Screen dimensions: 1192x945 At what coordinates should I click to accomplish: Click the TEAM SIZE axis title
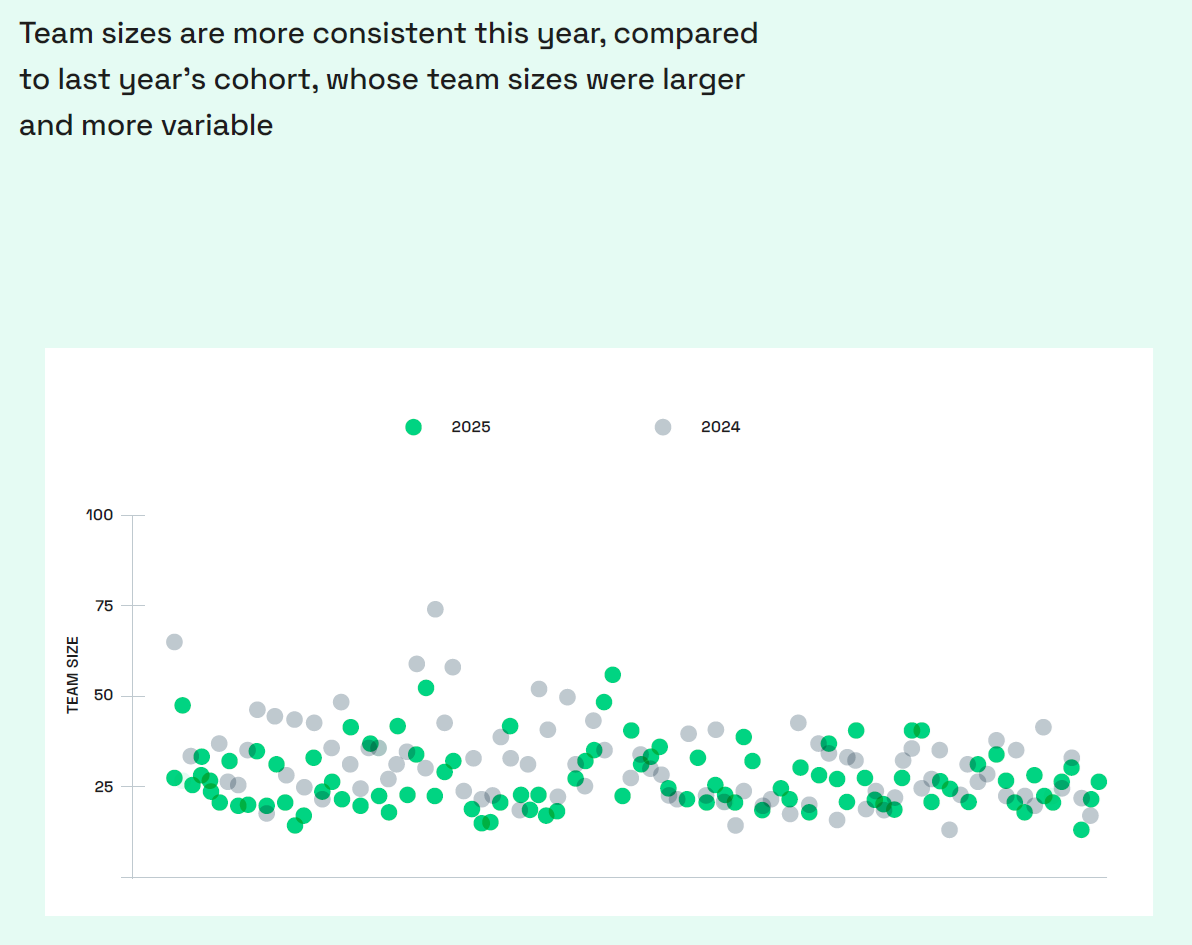click(73, 675)
